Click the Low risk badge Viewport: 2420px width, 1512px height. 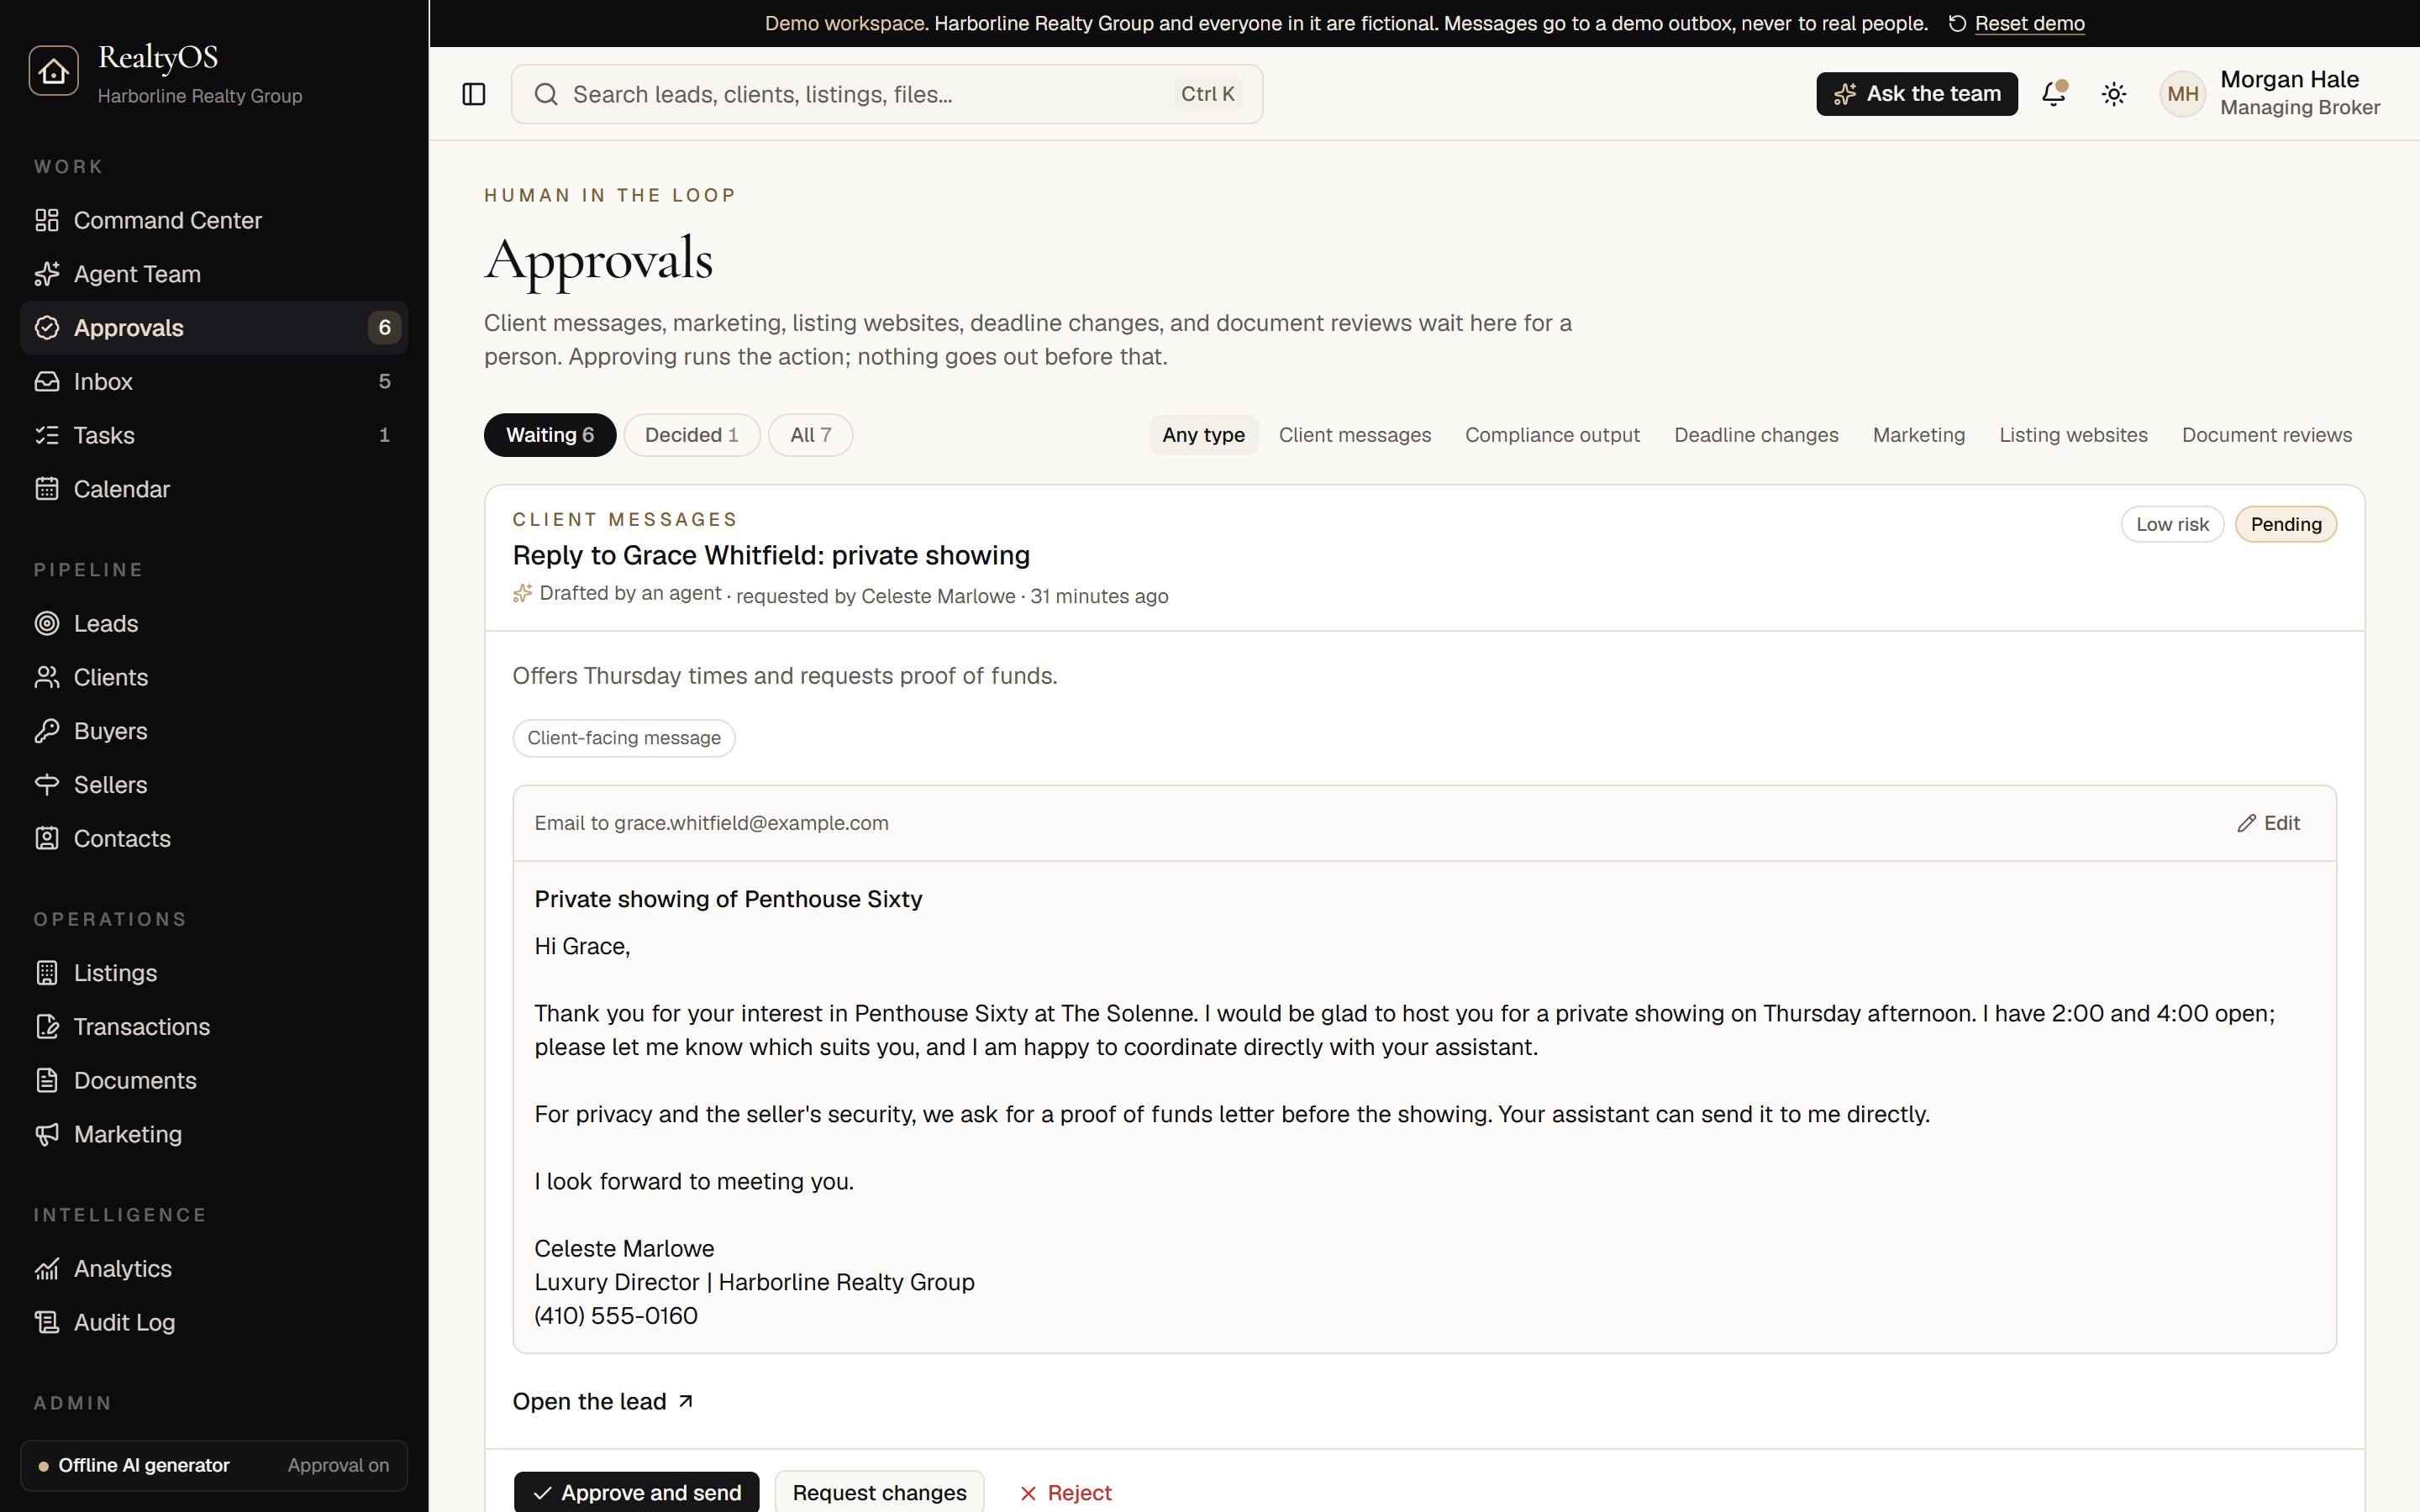pos(2173,524)
